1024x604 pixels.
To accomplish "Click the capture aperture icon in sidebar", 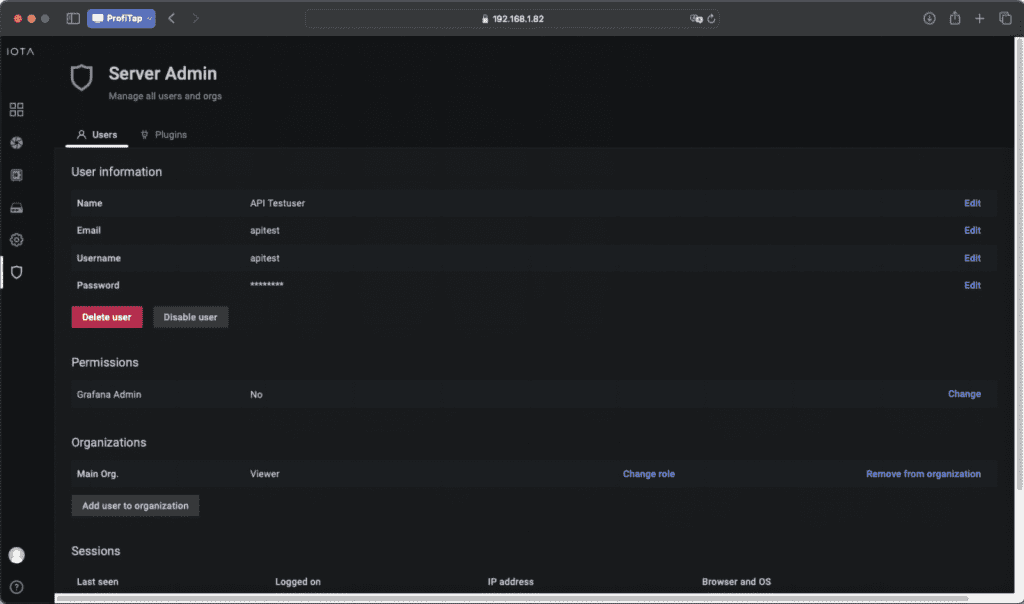I will click(x=16, y=143).
